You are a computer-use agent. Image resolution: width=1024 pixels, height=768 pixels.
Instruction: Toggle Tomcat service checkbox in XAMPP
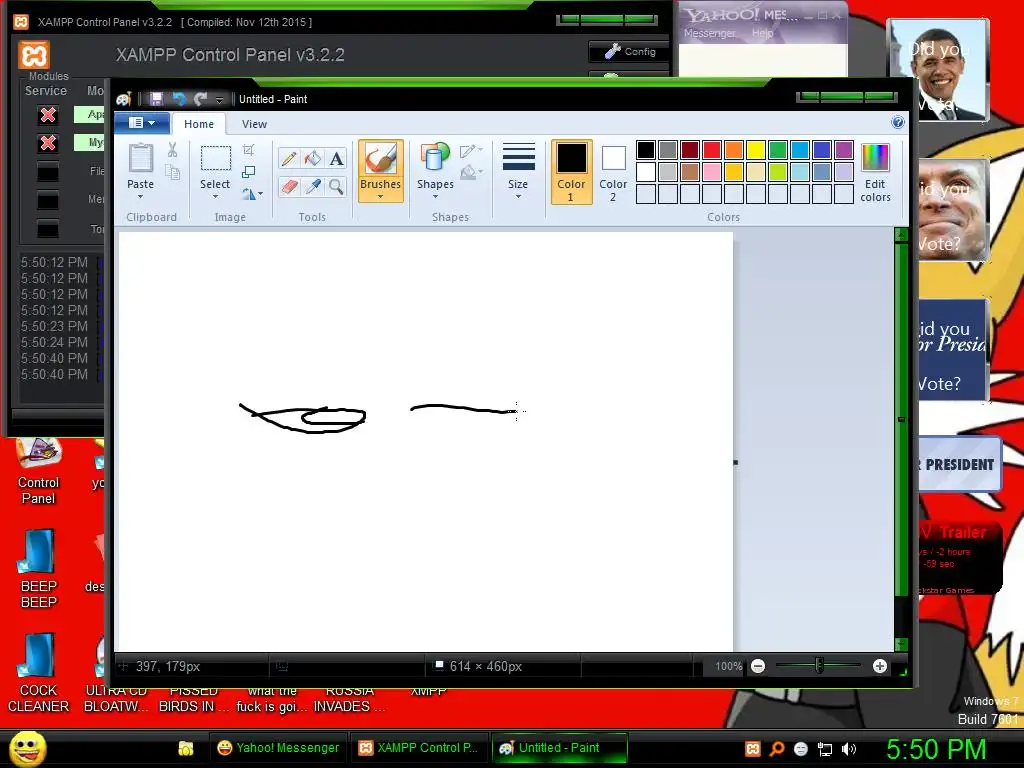tap(48, 229)
